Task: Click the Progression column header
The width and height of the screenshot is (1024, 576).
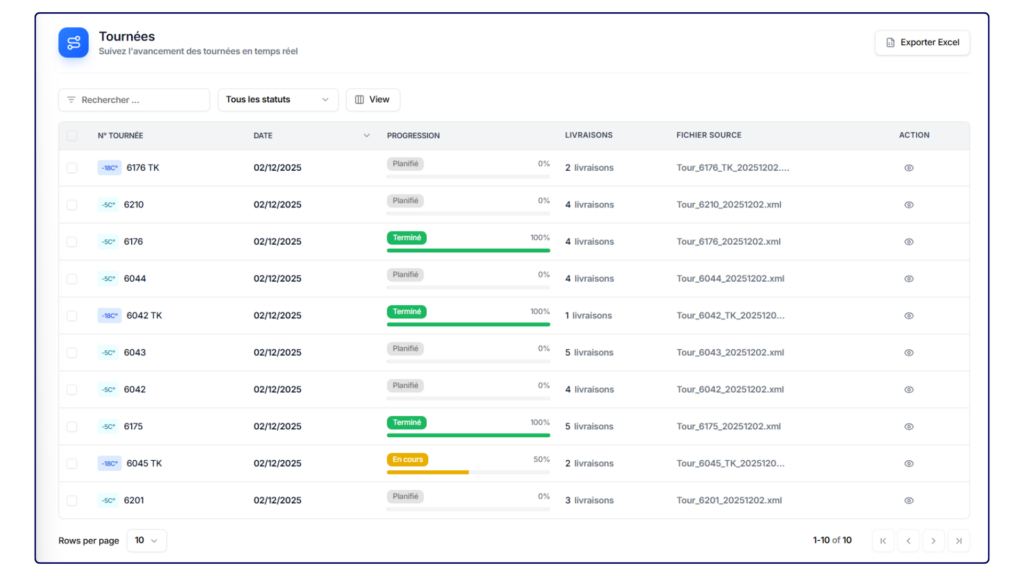Action: pyautogui.click(x=413, y=136)
